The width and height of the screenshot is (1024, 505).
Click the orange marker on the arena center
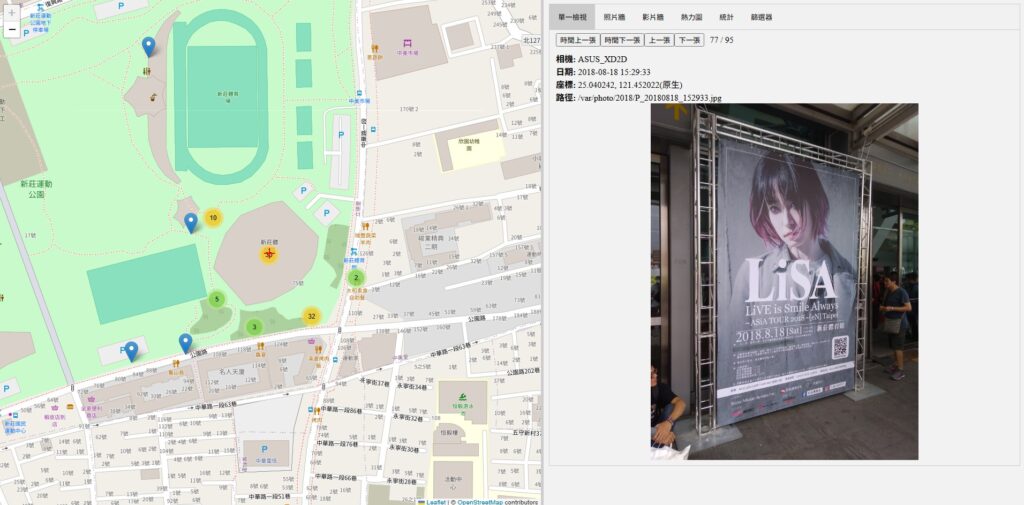pos(268,254)
